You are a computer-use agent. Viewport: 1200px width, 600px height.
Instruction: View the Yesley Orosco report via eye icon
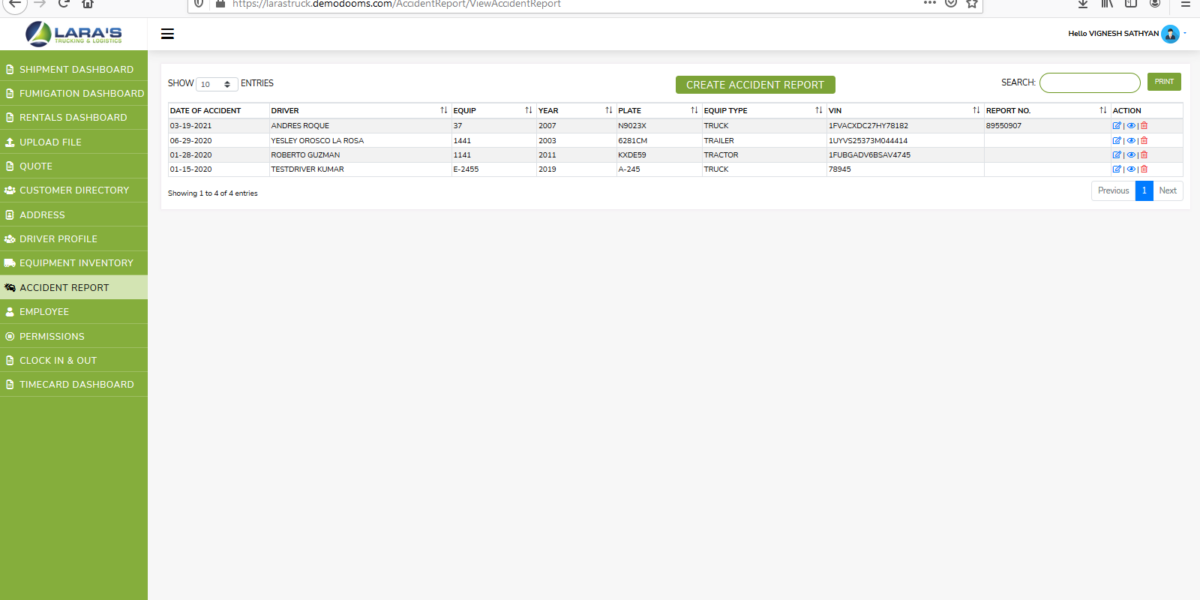(x=1131, y=141)
